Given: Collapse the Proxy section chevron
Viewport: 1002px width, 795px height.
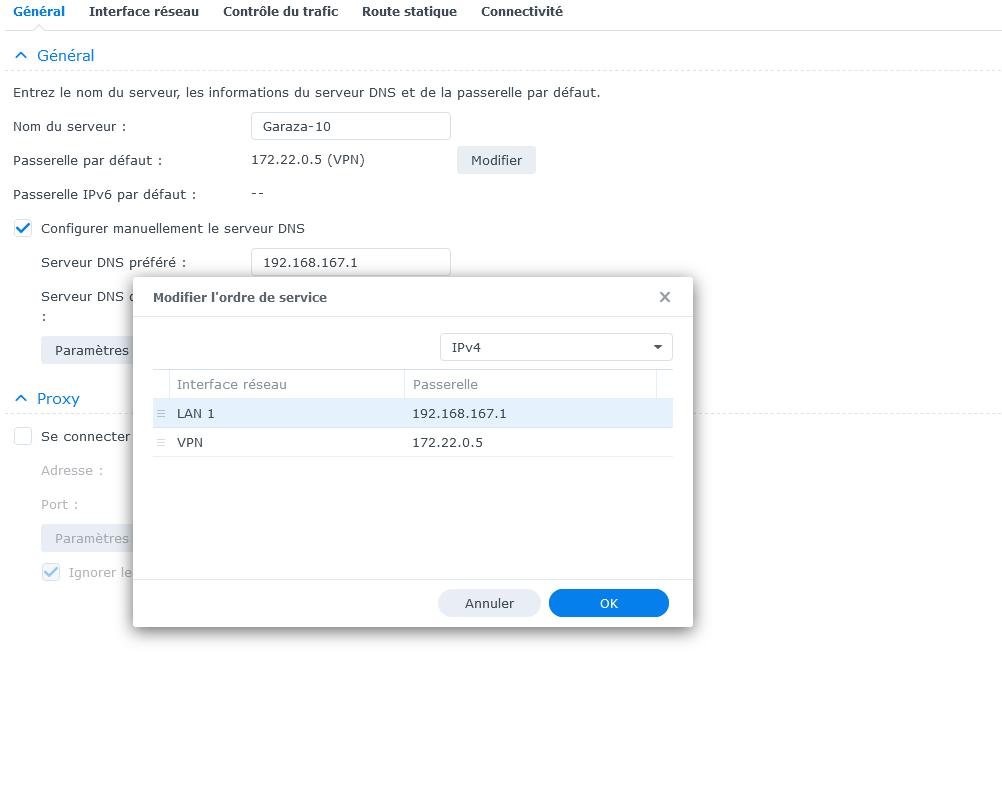Looking at the screenshot, I should [21, 398].
